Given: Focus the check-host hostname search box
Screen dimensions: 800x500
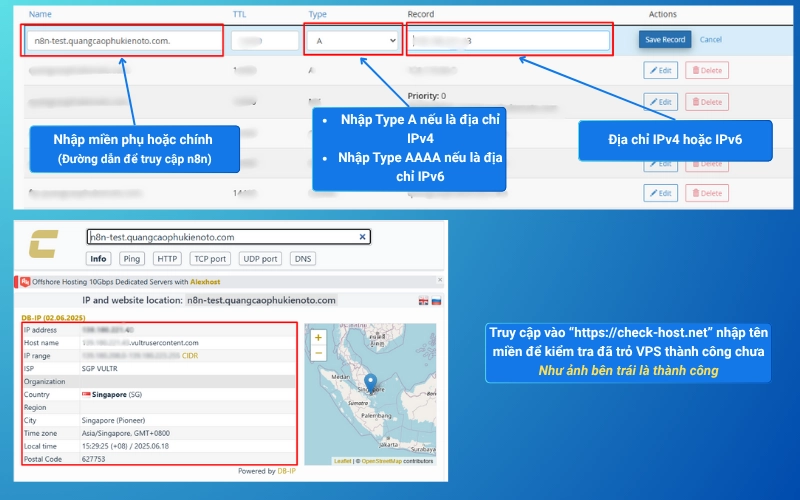Looking at the screenshot, I should pyautogui.click(x=229, y=237).
